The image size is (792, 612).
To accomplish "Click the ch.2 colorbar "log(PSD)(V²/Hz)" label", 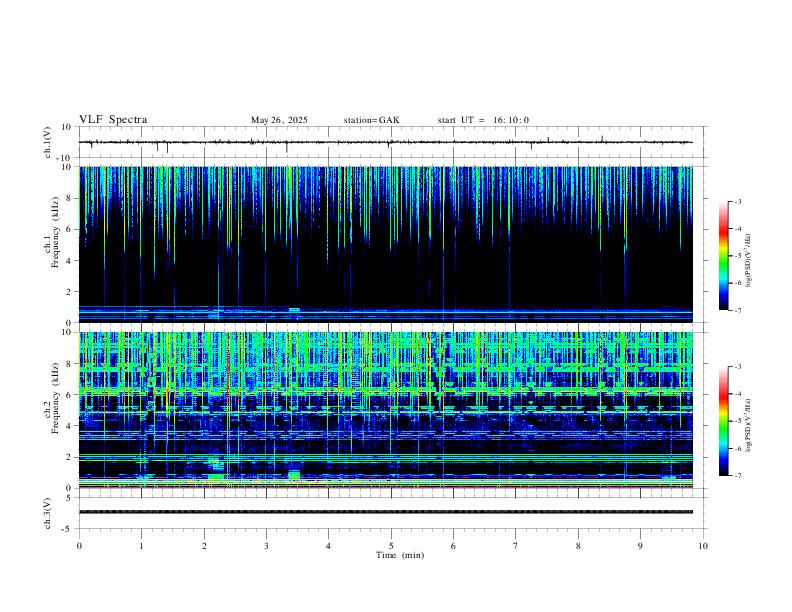I will point(748,425).
